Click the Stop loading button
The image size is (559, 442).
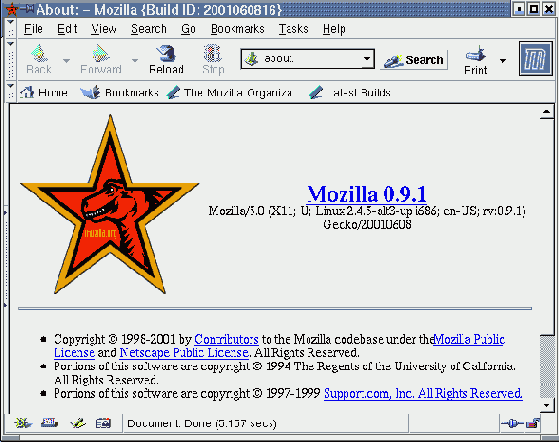tap(213, 60)
